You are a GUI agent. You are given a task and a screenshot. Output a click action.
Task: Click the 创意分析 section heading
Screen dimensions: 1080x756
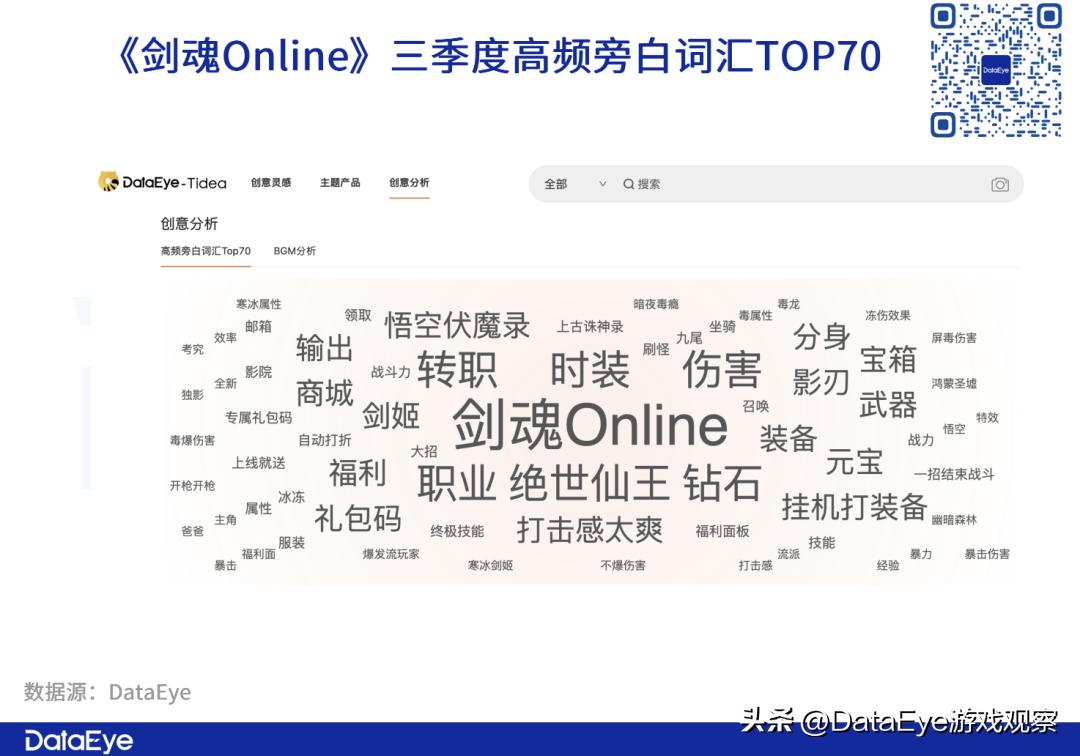(190, 223)
